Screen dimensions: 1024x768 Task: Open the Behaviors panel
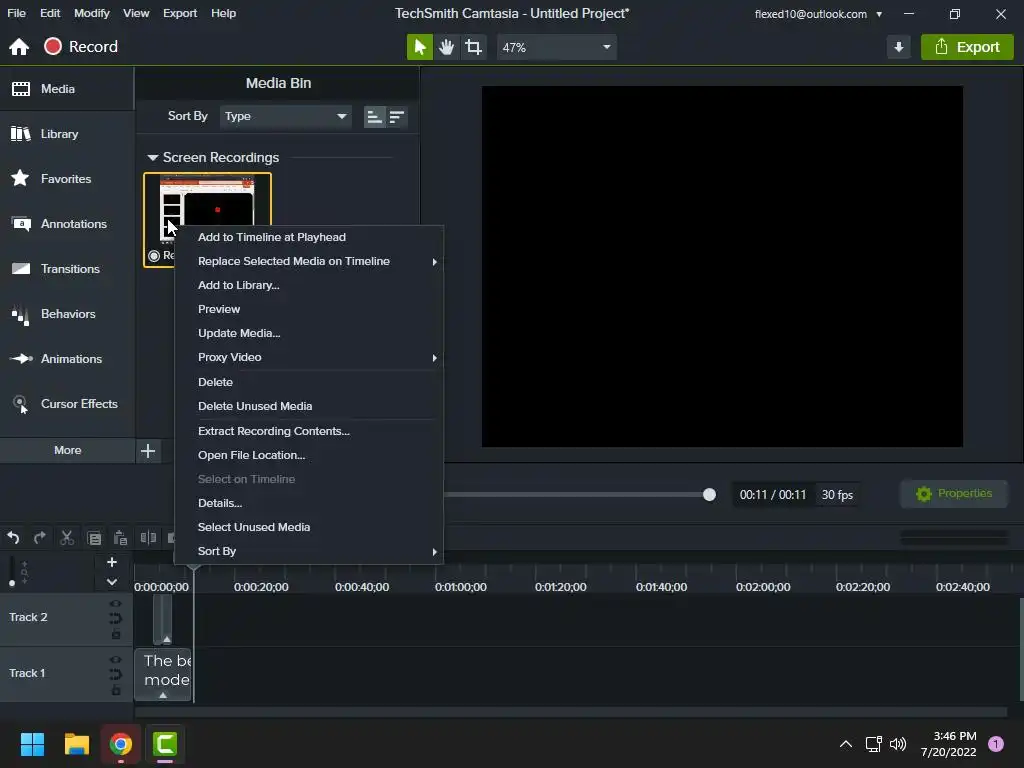click(67, 313)
